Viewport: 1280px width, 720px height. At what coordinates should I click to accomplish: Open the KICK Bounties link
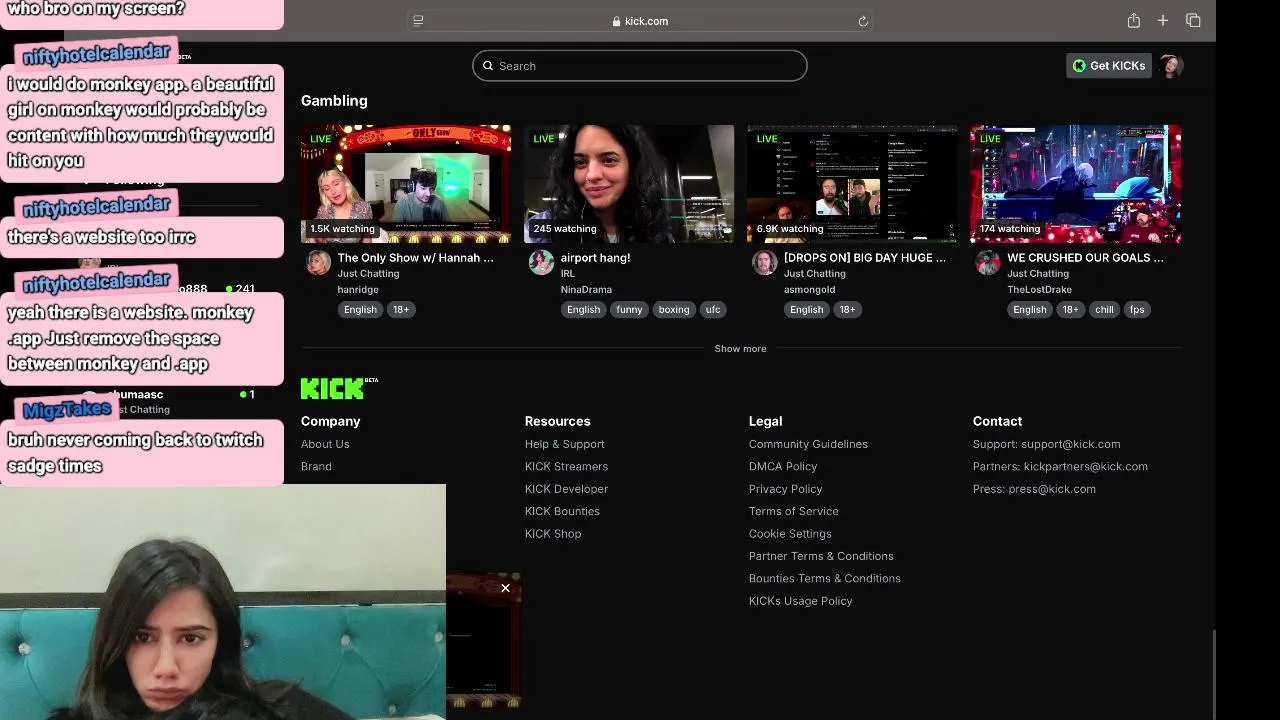pyautogui.click(x=562, y=511)
